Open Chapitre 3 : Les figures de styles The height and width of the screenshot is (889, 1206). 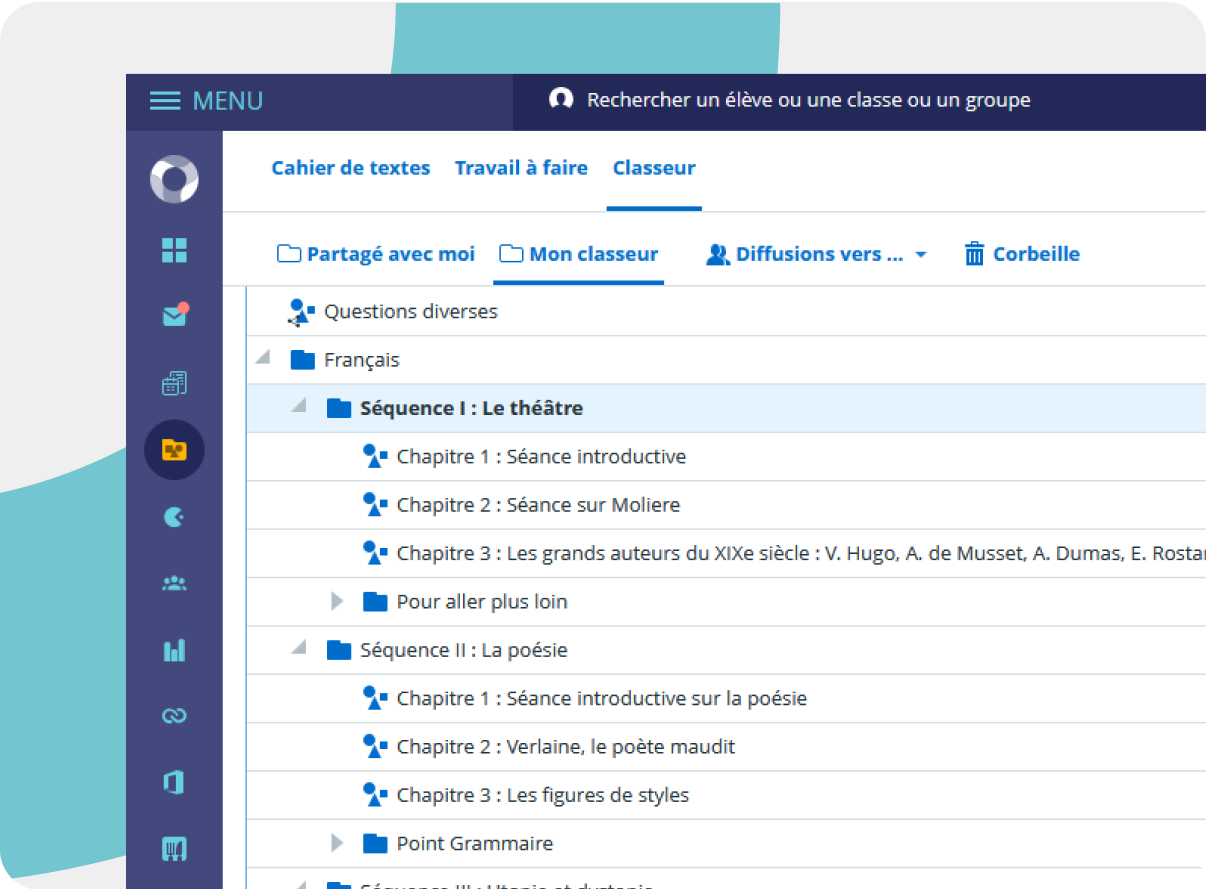[x=542, y=795]
